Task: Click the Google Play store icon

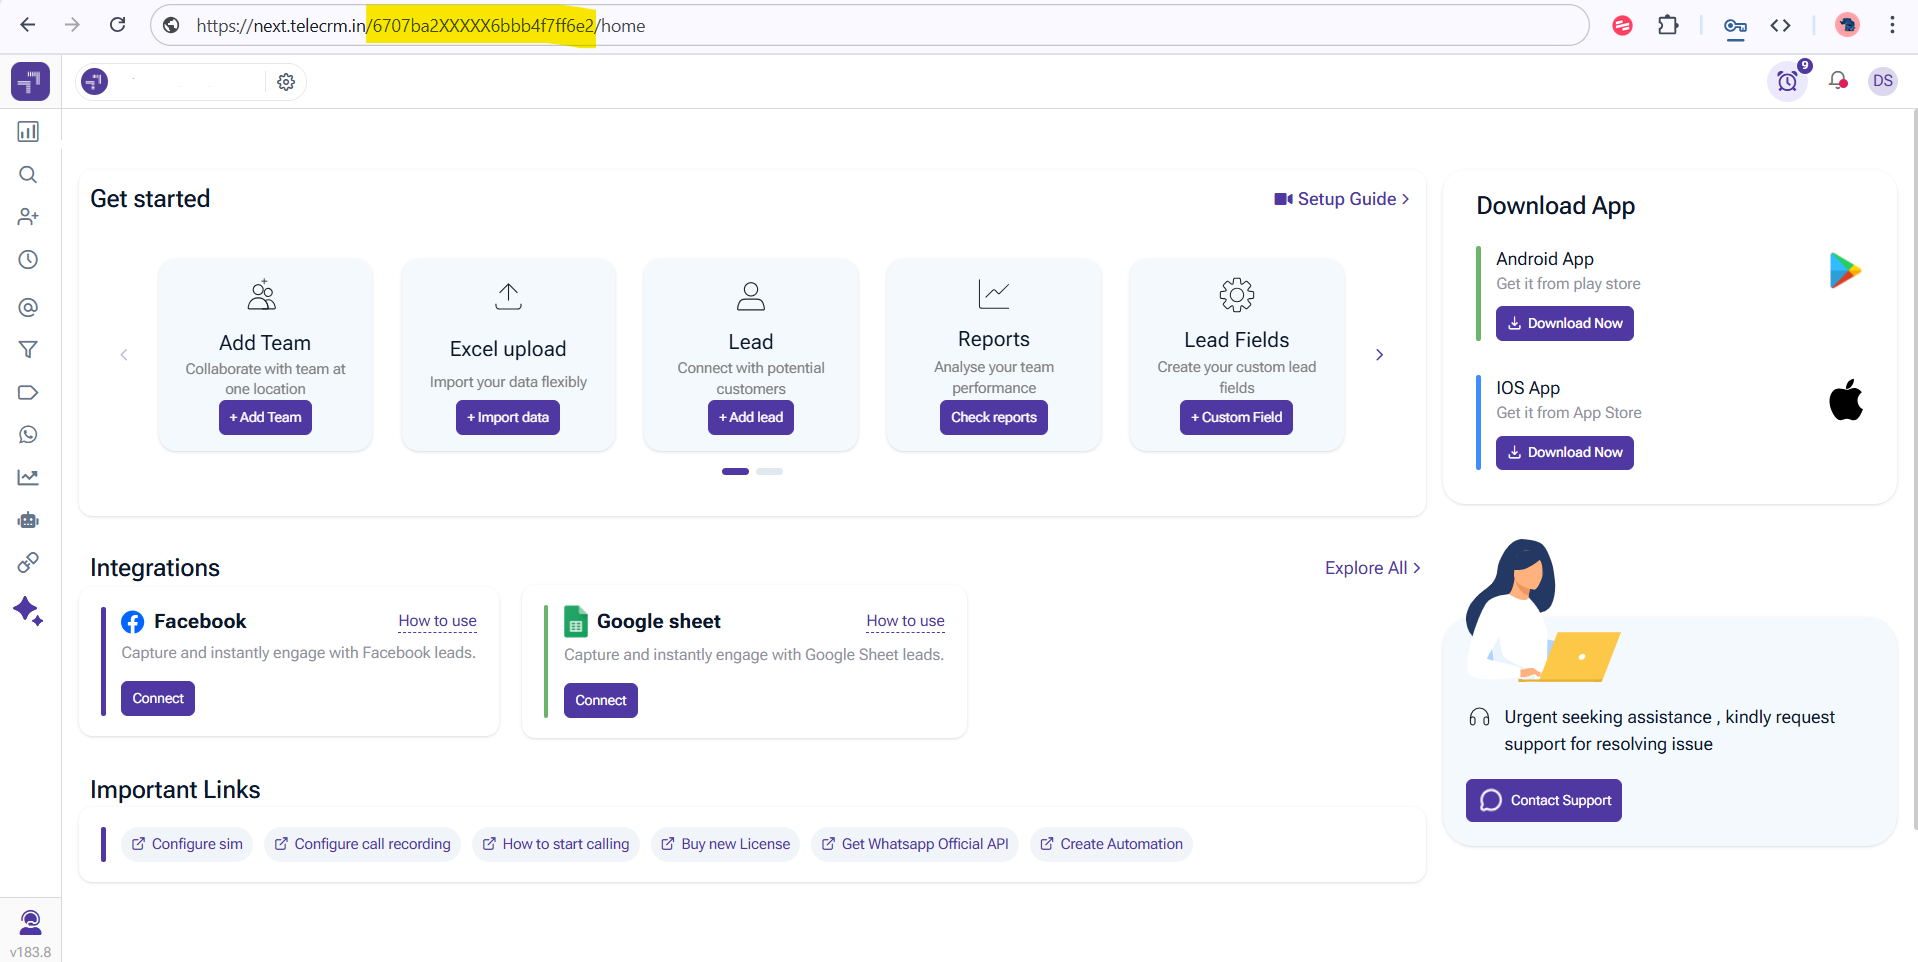Action: (1845, 271)
